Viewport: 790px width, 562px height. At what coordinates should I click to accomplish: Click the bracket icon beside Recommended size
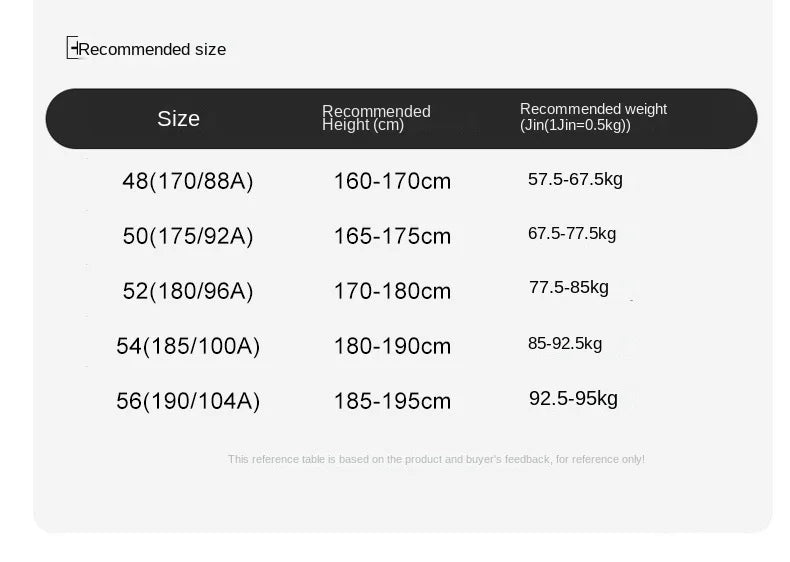(x=72, y=48)
